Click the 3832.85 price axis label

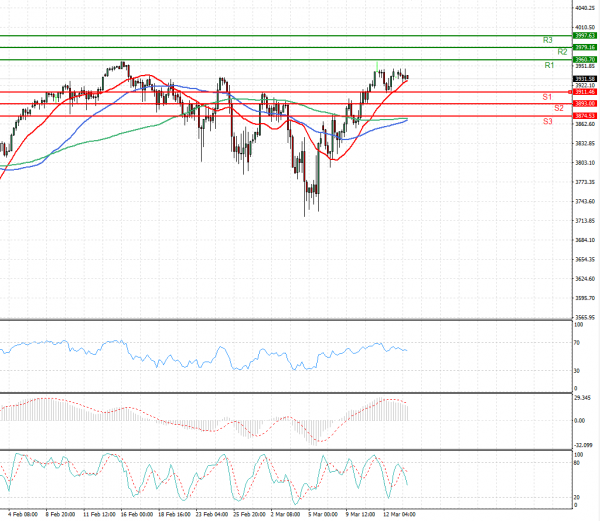pos(585,143)
